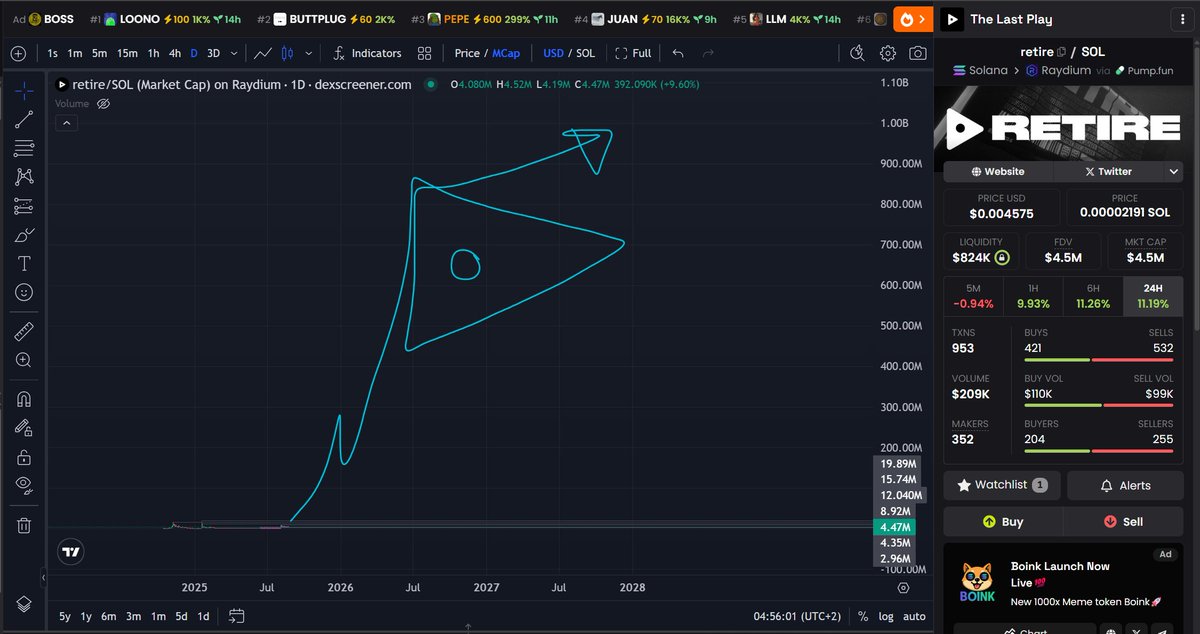Select the 4h time interval
Viewport: 1200px width, 634px height.
[x=175, y=53]
